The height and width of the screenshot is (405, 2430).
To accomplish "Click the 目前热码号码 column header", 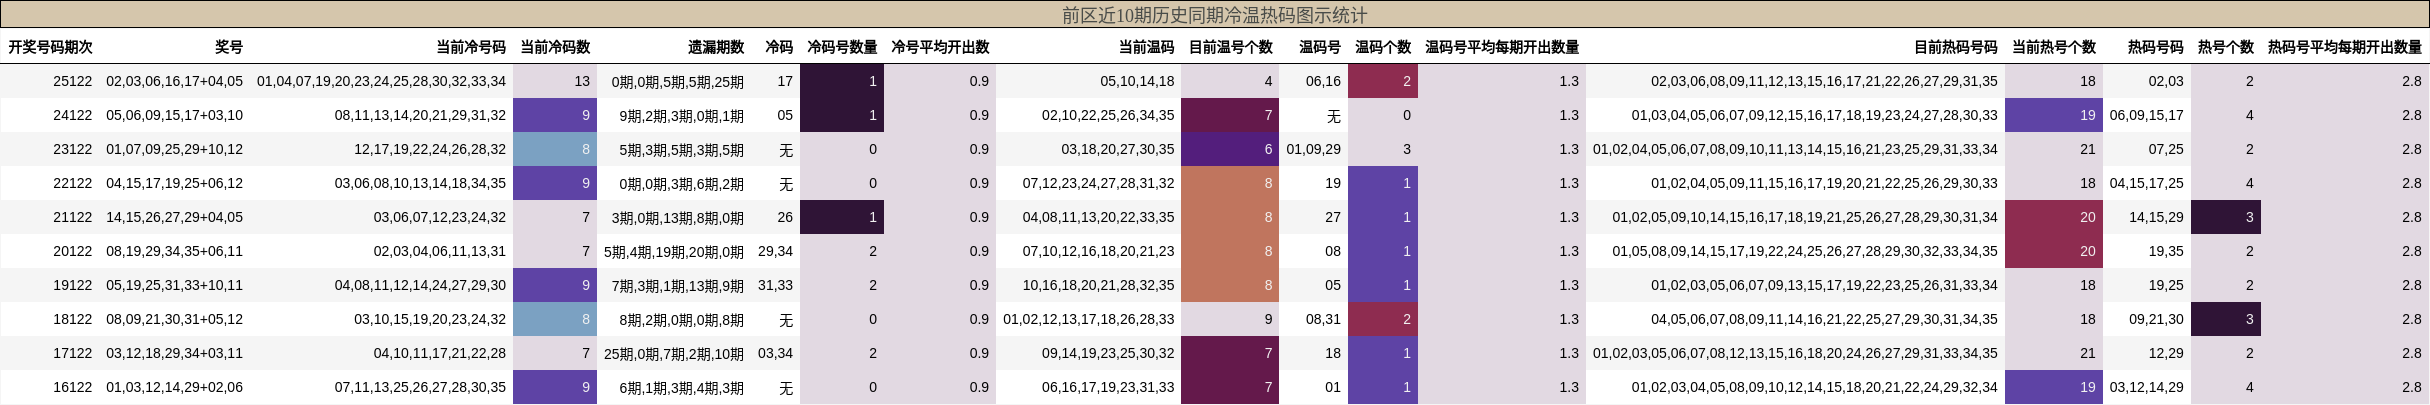I will (1956, 47).
